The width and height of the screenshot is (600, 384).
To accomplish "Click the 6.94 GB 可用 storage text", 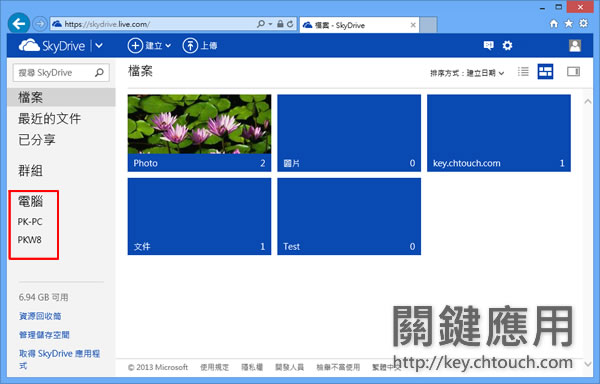I will point(43,297).
